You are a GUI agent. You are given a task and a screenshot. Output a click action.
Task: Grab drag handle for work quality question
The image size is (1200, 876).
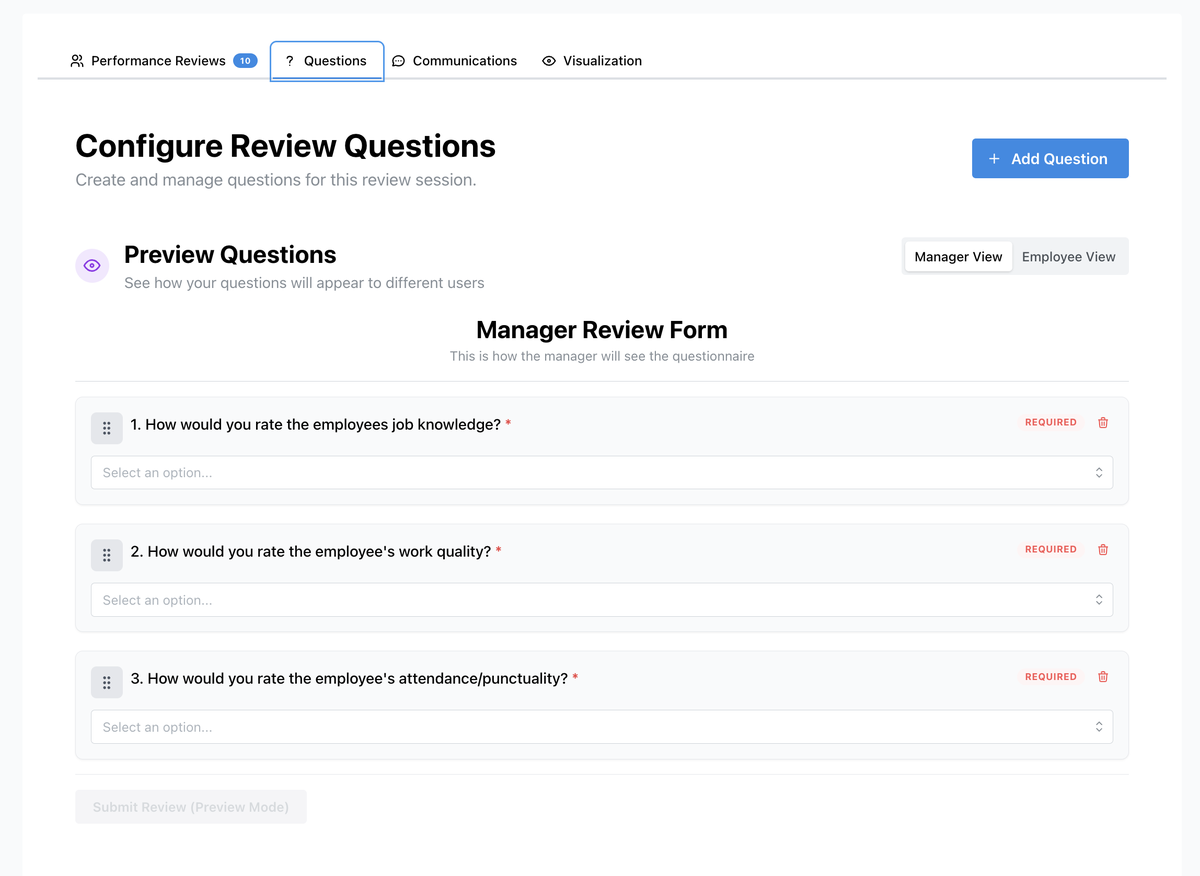107,555
